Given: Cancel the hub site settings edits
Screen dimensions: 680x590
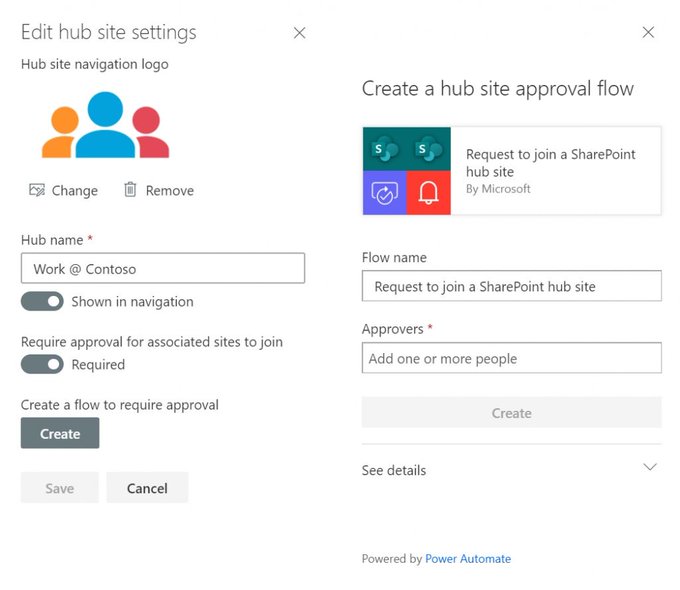Looking at the screenshot, I should (147, 488).
